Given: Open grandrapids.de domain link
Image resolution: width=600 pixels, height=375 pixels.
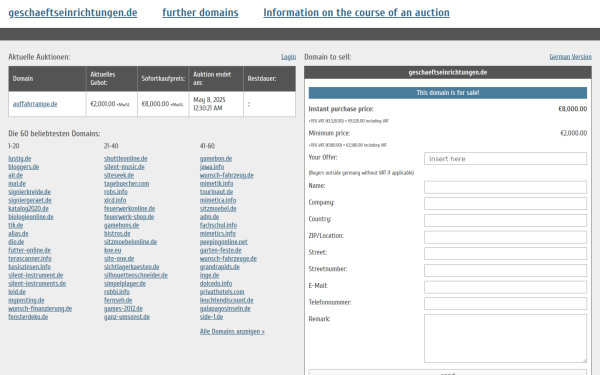Looking at the screenshot, I should point(220,267).
